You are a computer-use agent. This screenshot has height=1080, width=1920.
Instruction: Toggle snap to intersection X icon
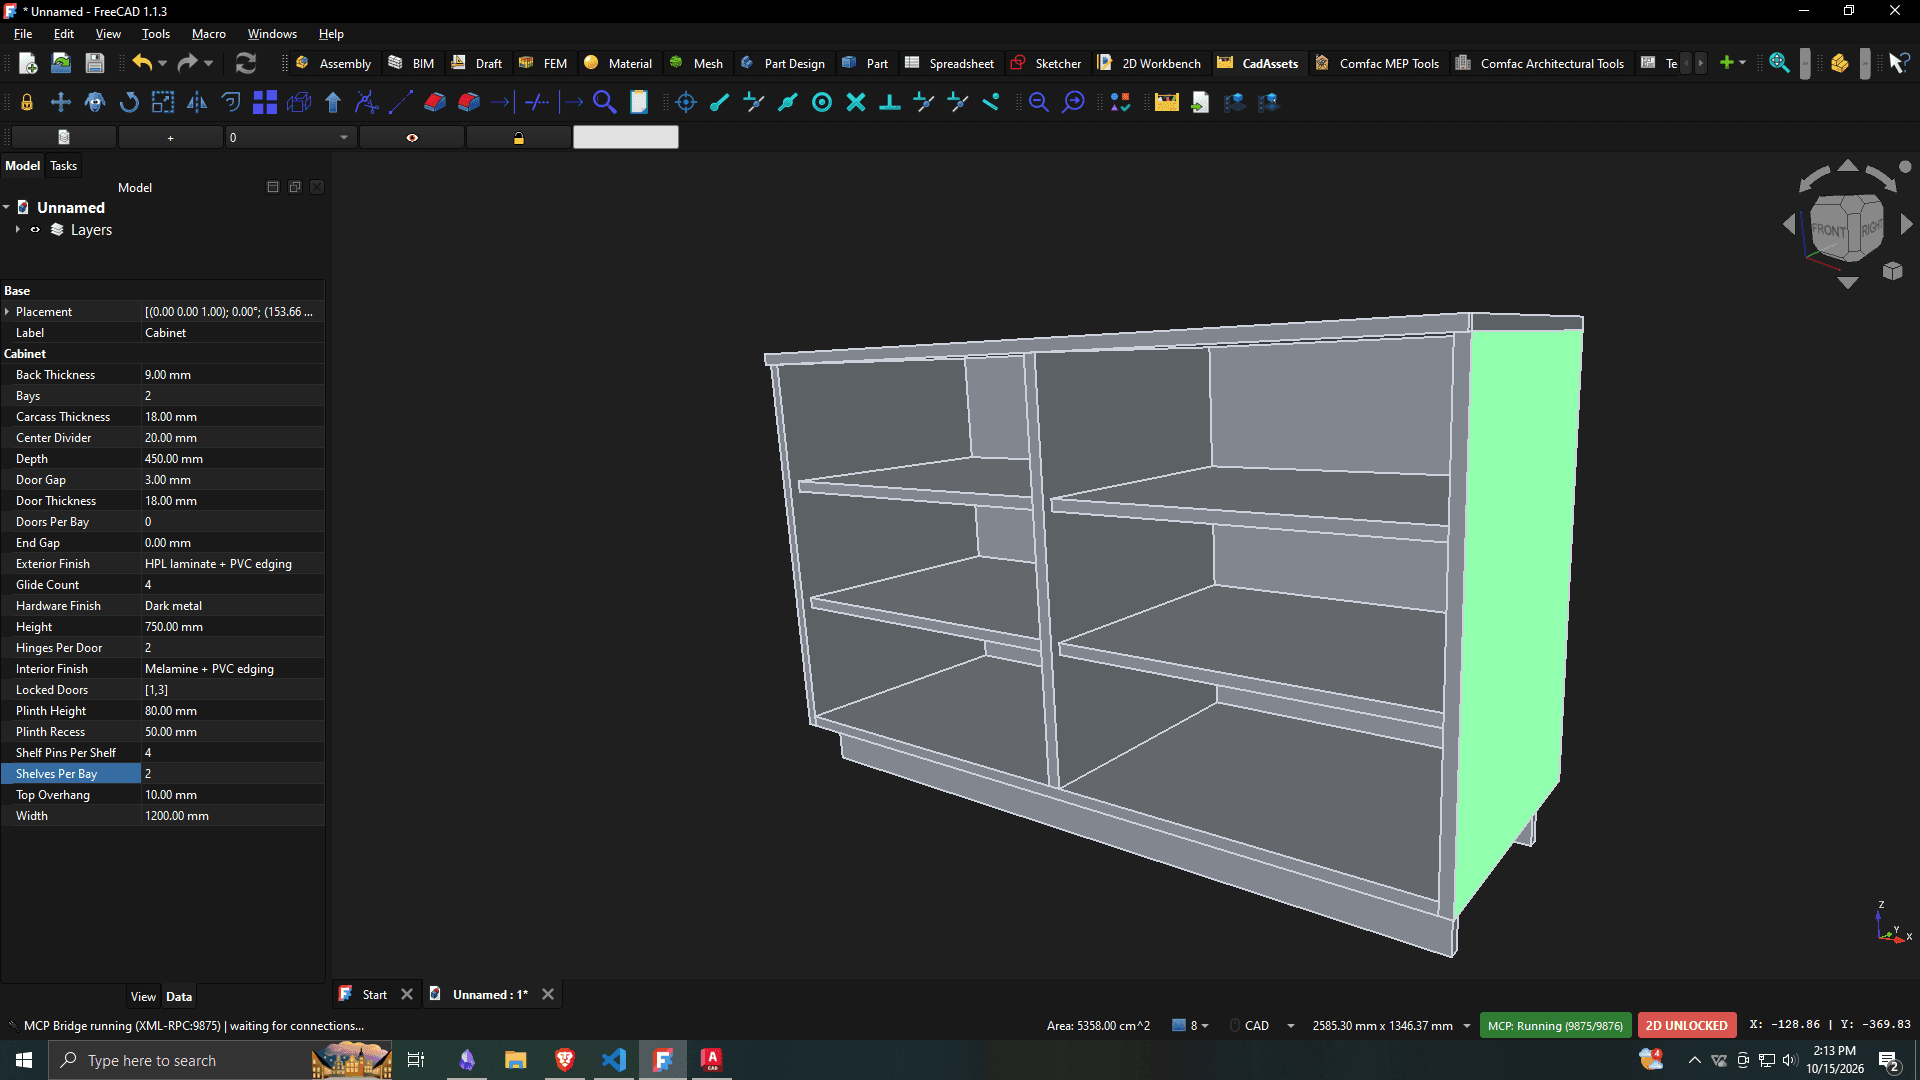click(x=856, y=102)
